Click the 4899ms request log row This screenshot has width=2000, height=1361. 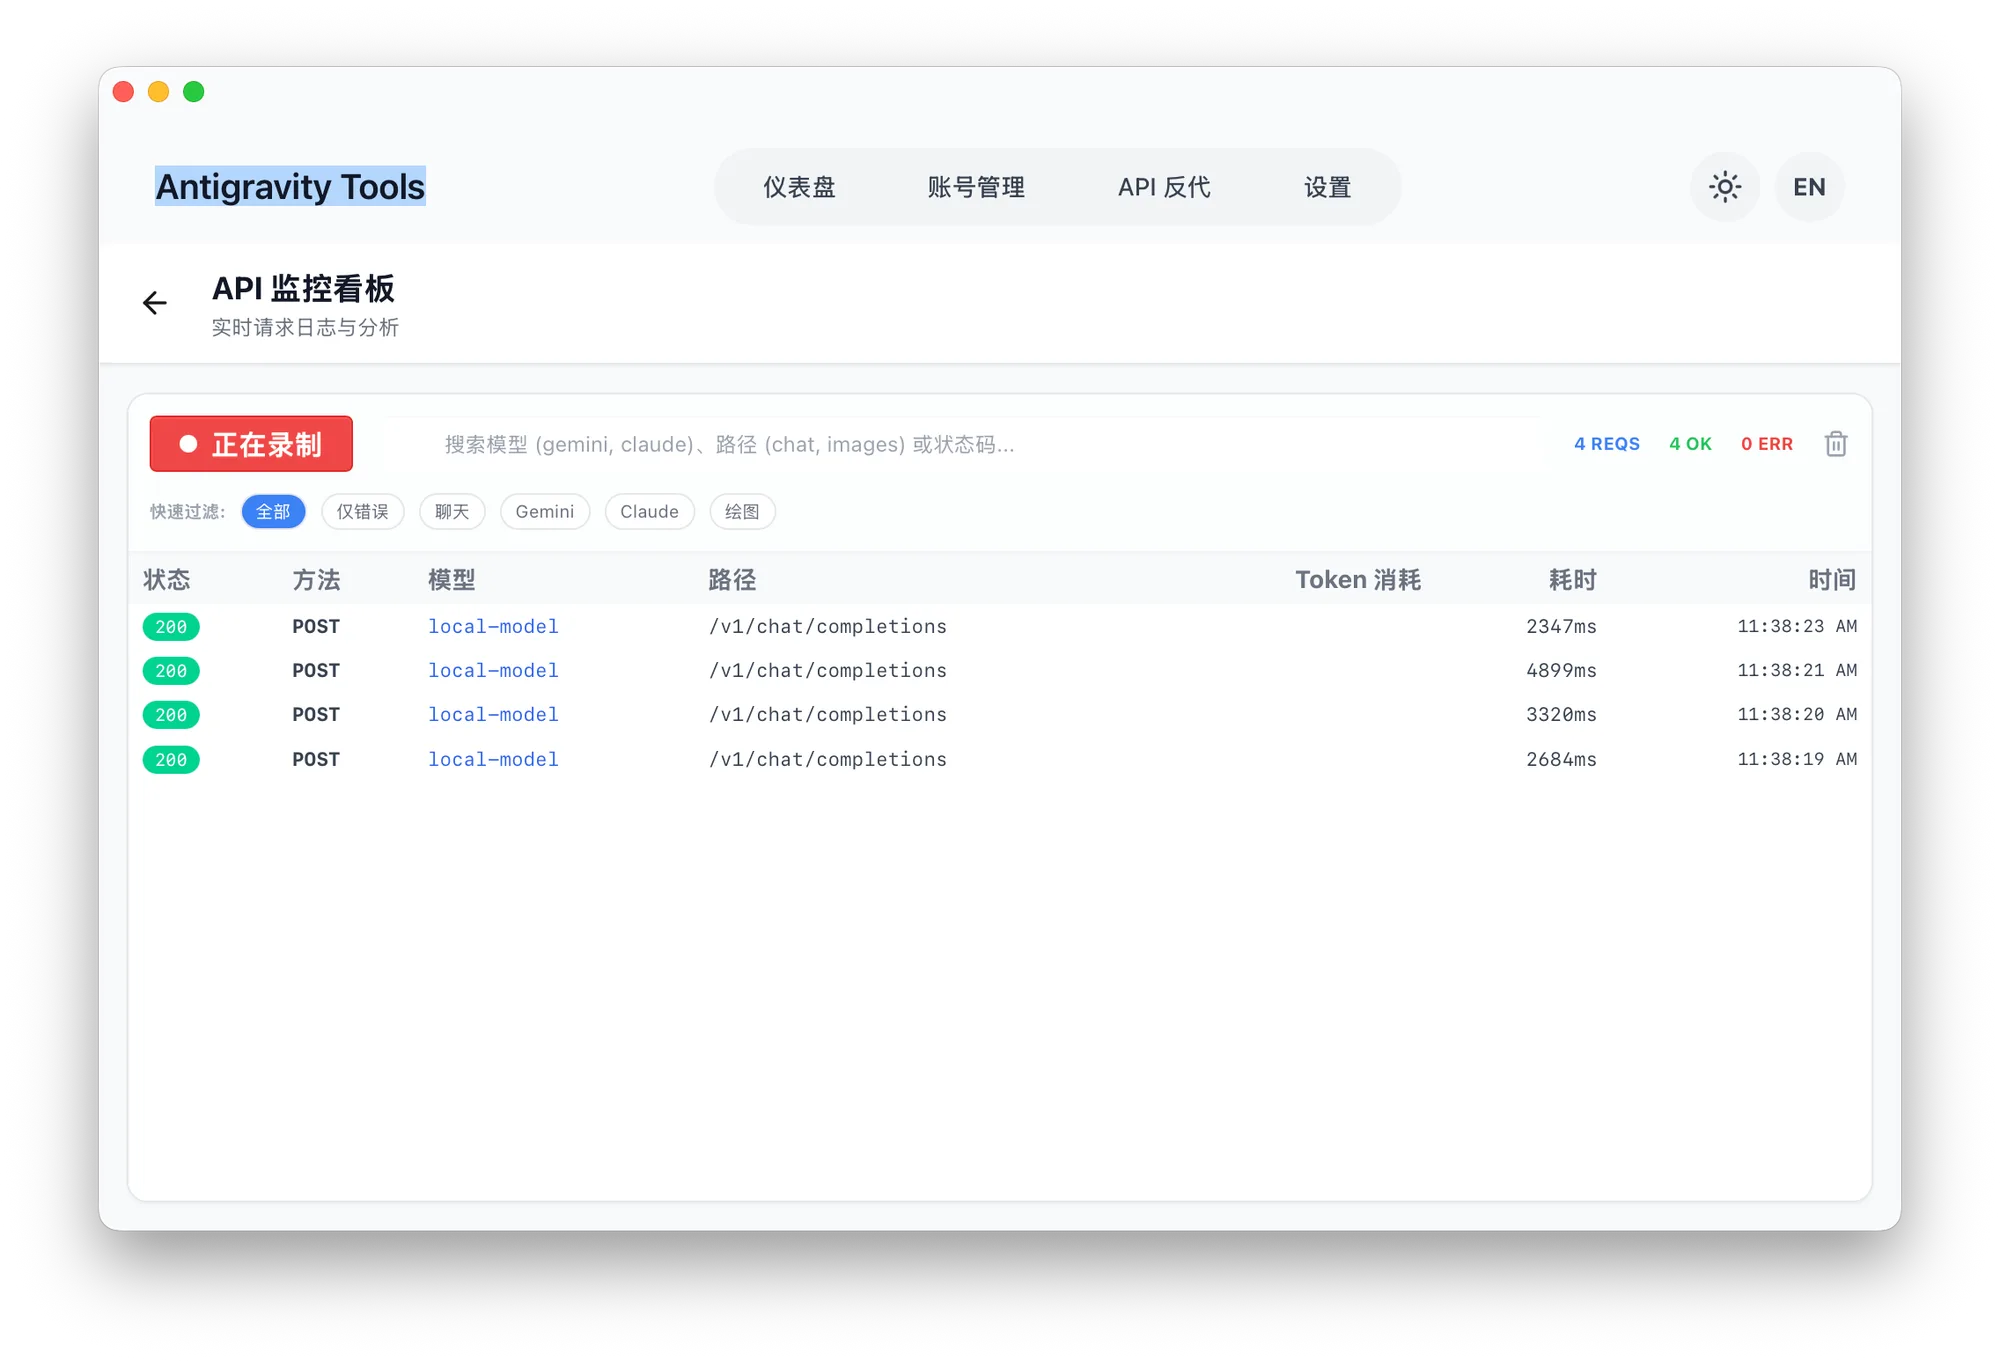tap(1000, 671)
